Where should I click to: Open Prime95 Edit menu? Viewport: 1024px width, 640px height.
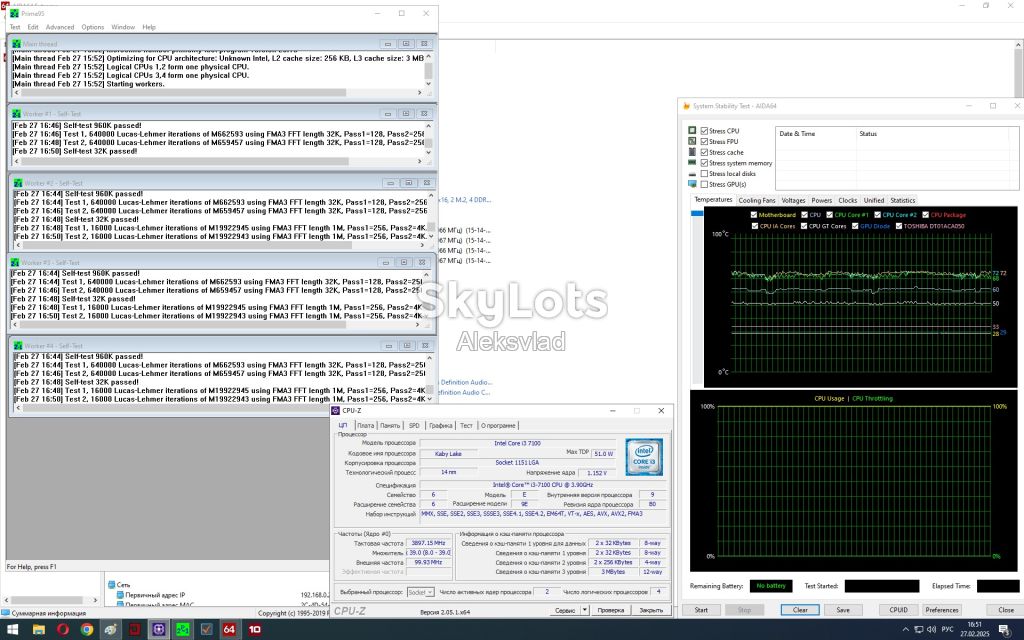click(33, 27)
